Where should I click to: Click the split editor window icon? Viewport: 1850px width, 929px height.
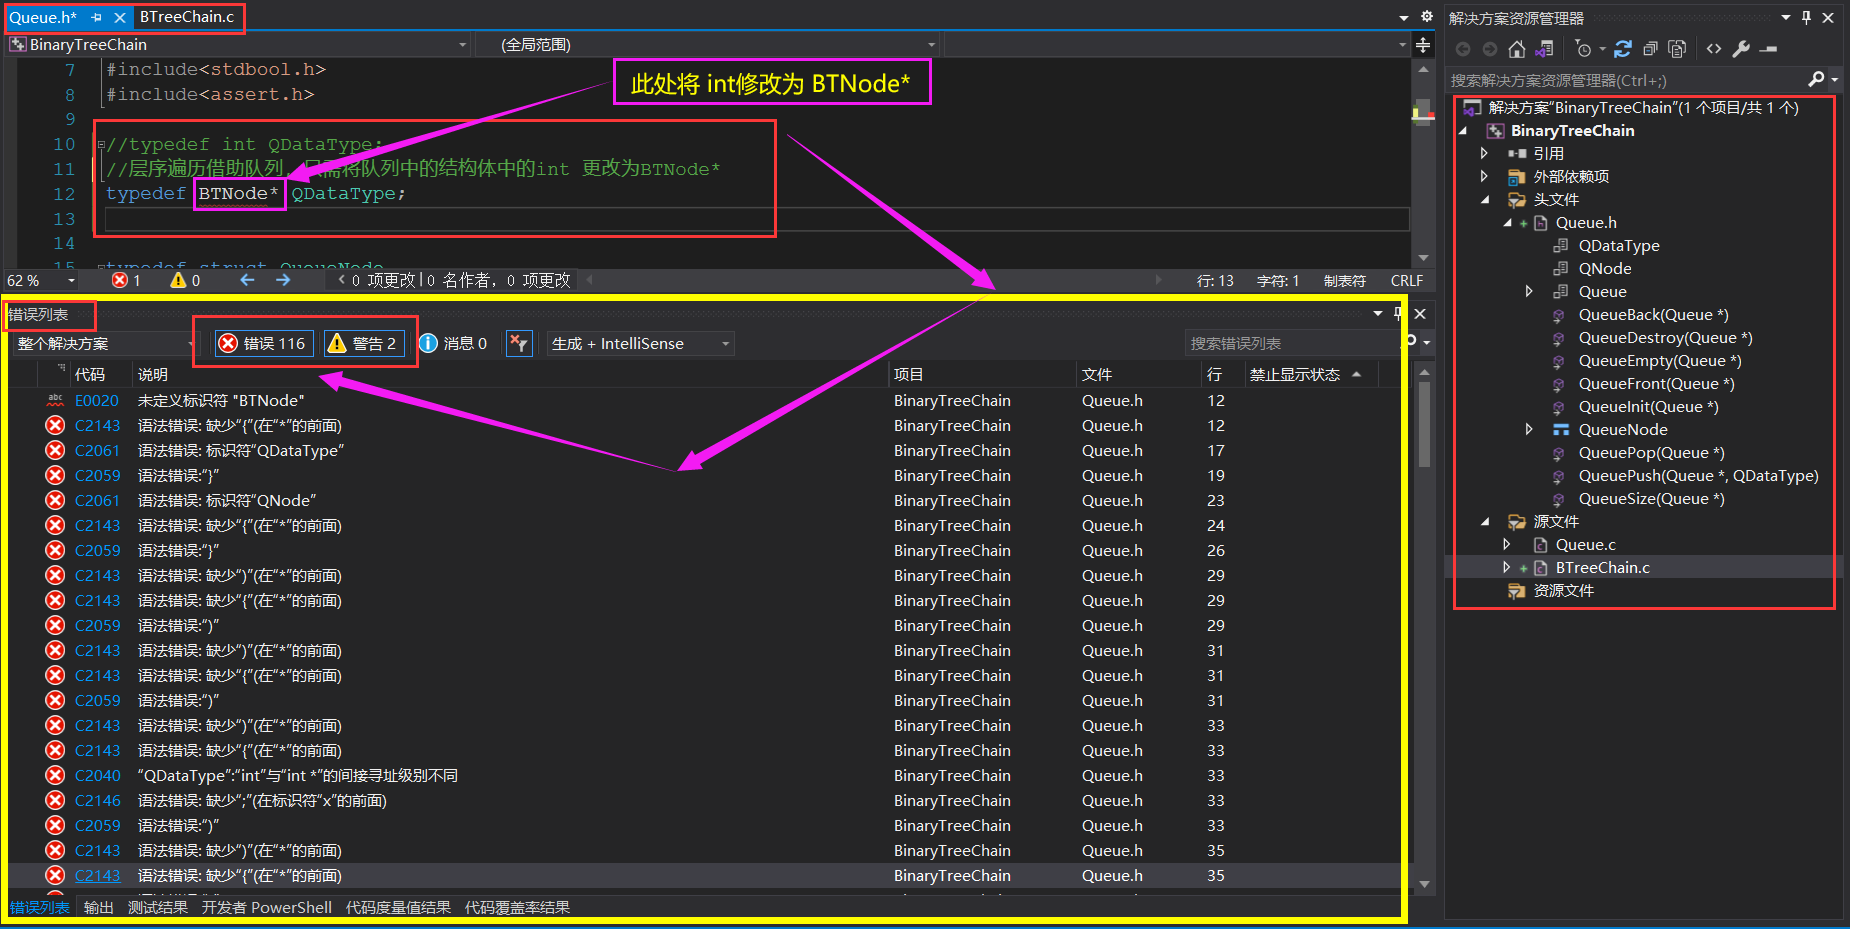pyautogui.click(x=1423, y=45)
